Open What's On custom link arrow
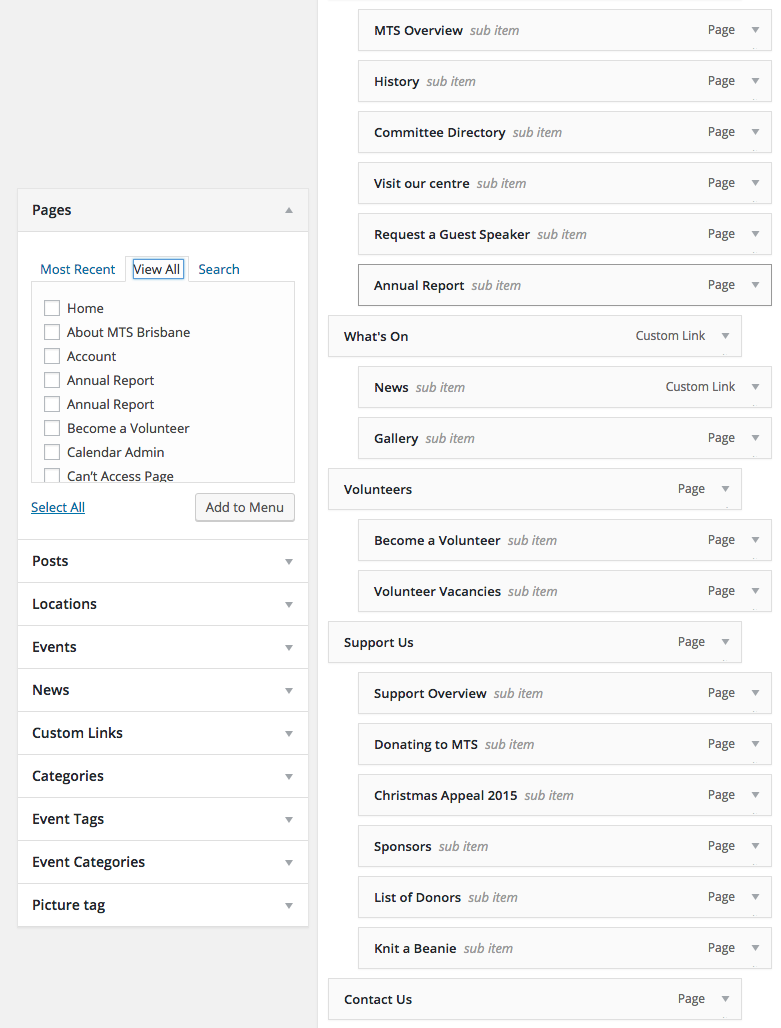 point(725,336)
